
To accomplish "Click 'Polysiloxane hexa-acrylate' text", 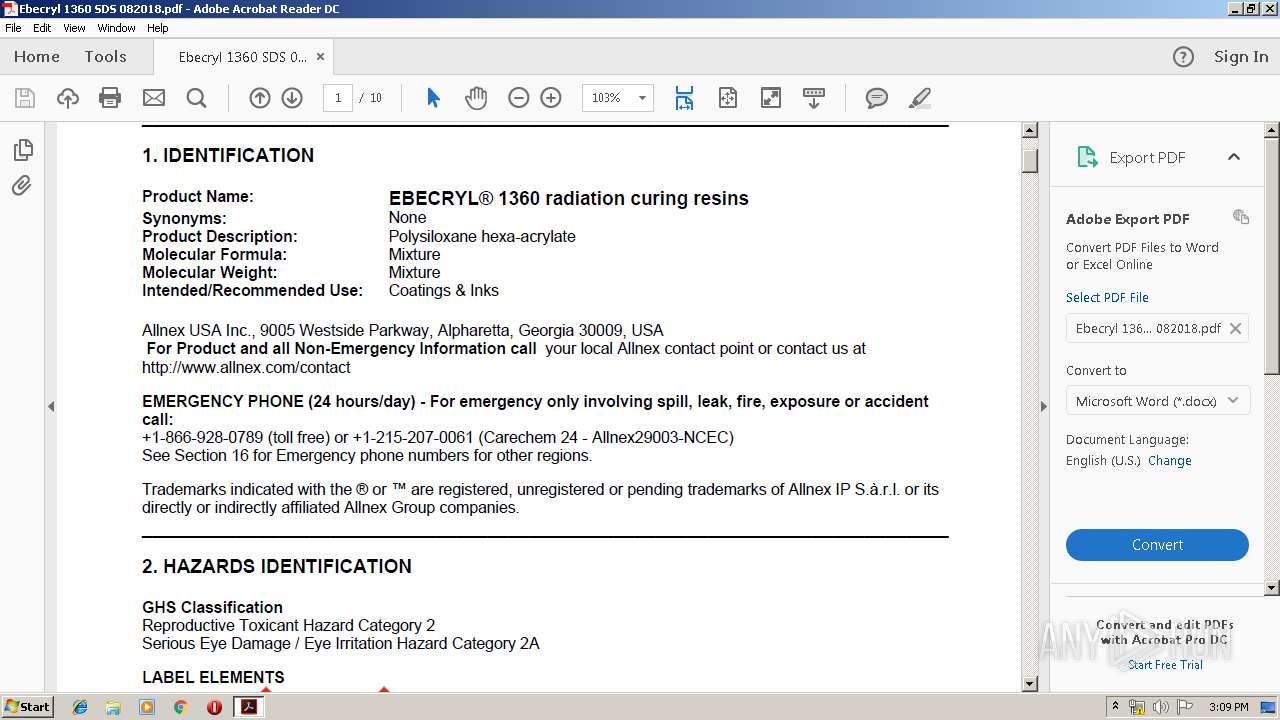I will (x=482, y=237).
